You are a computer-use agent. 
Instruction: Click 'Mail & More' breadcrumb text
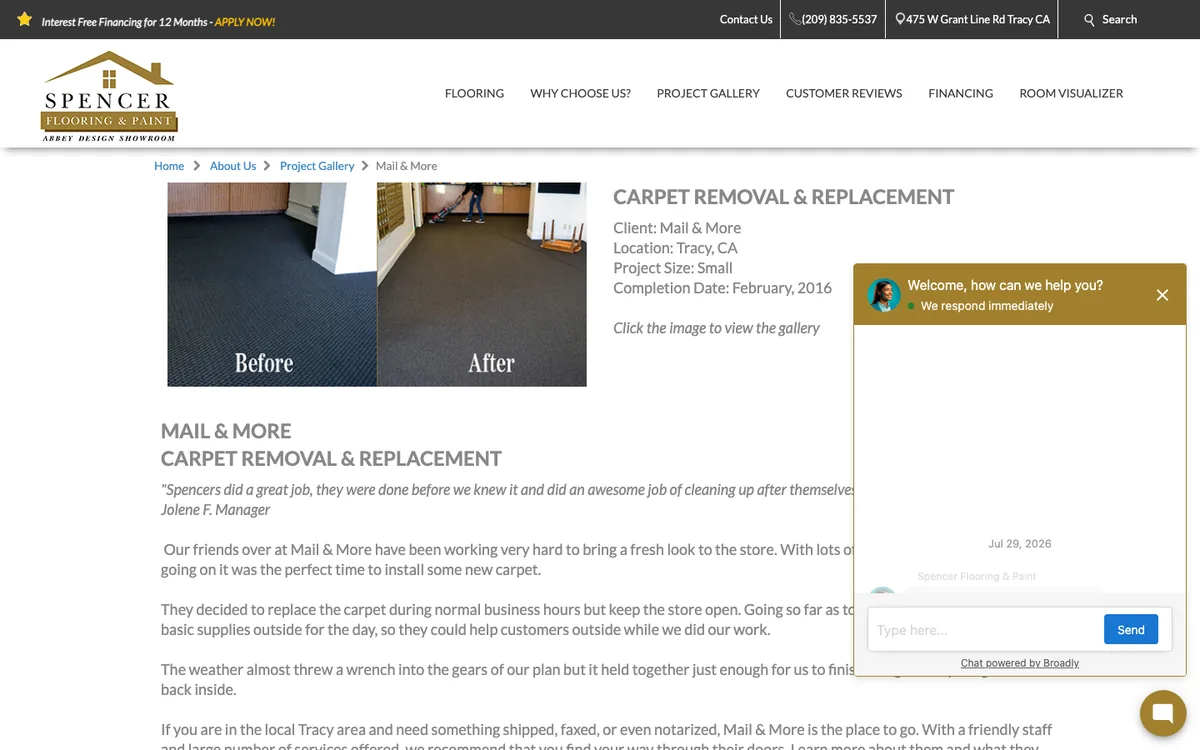coord(406,166)
